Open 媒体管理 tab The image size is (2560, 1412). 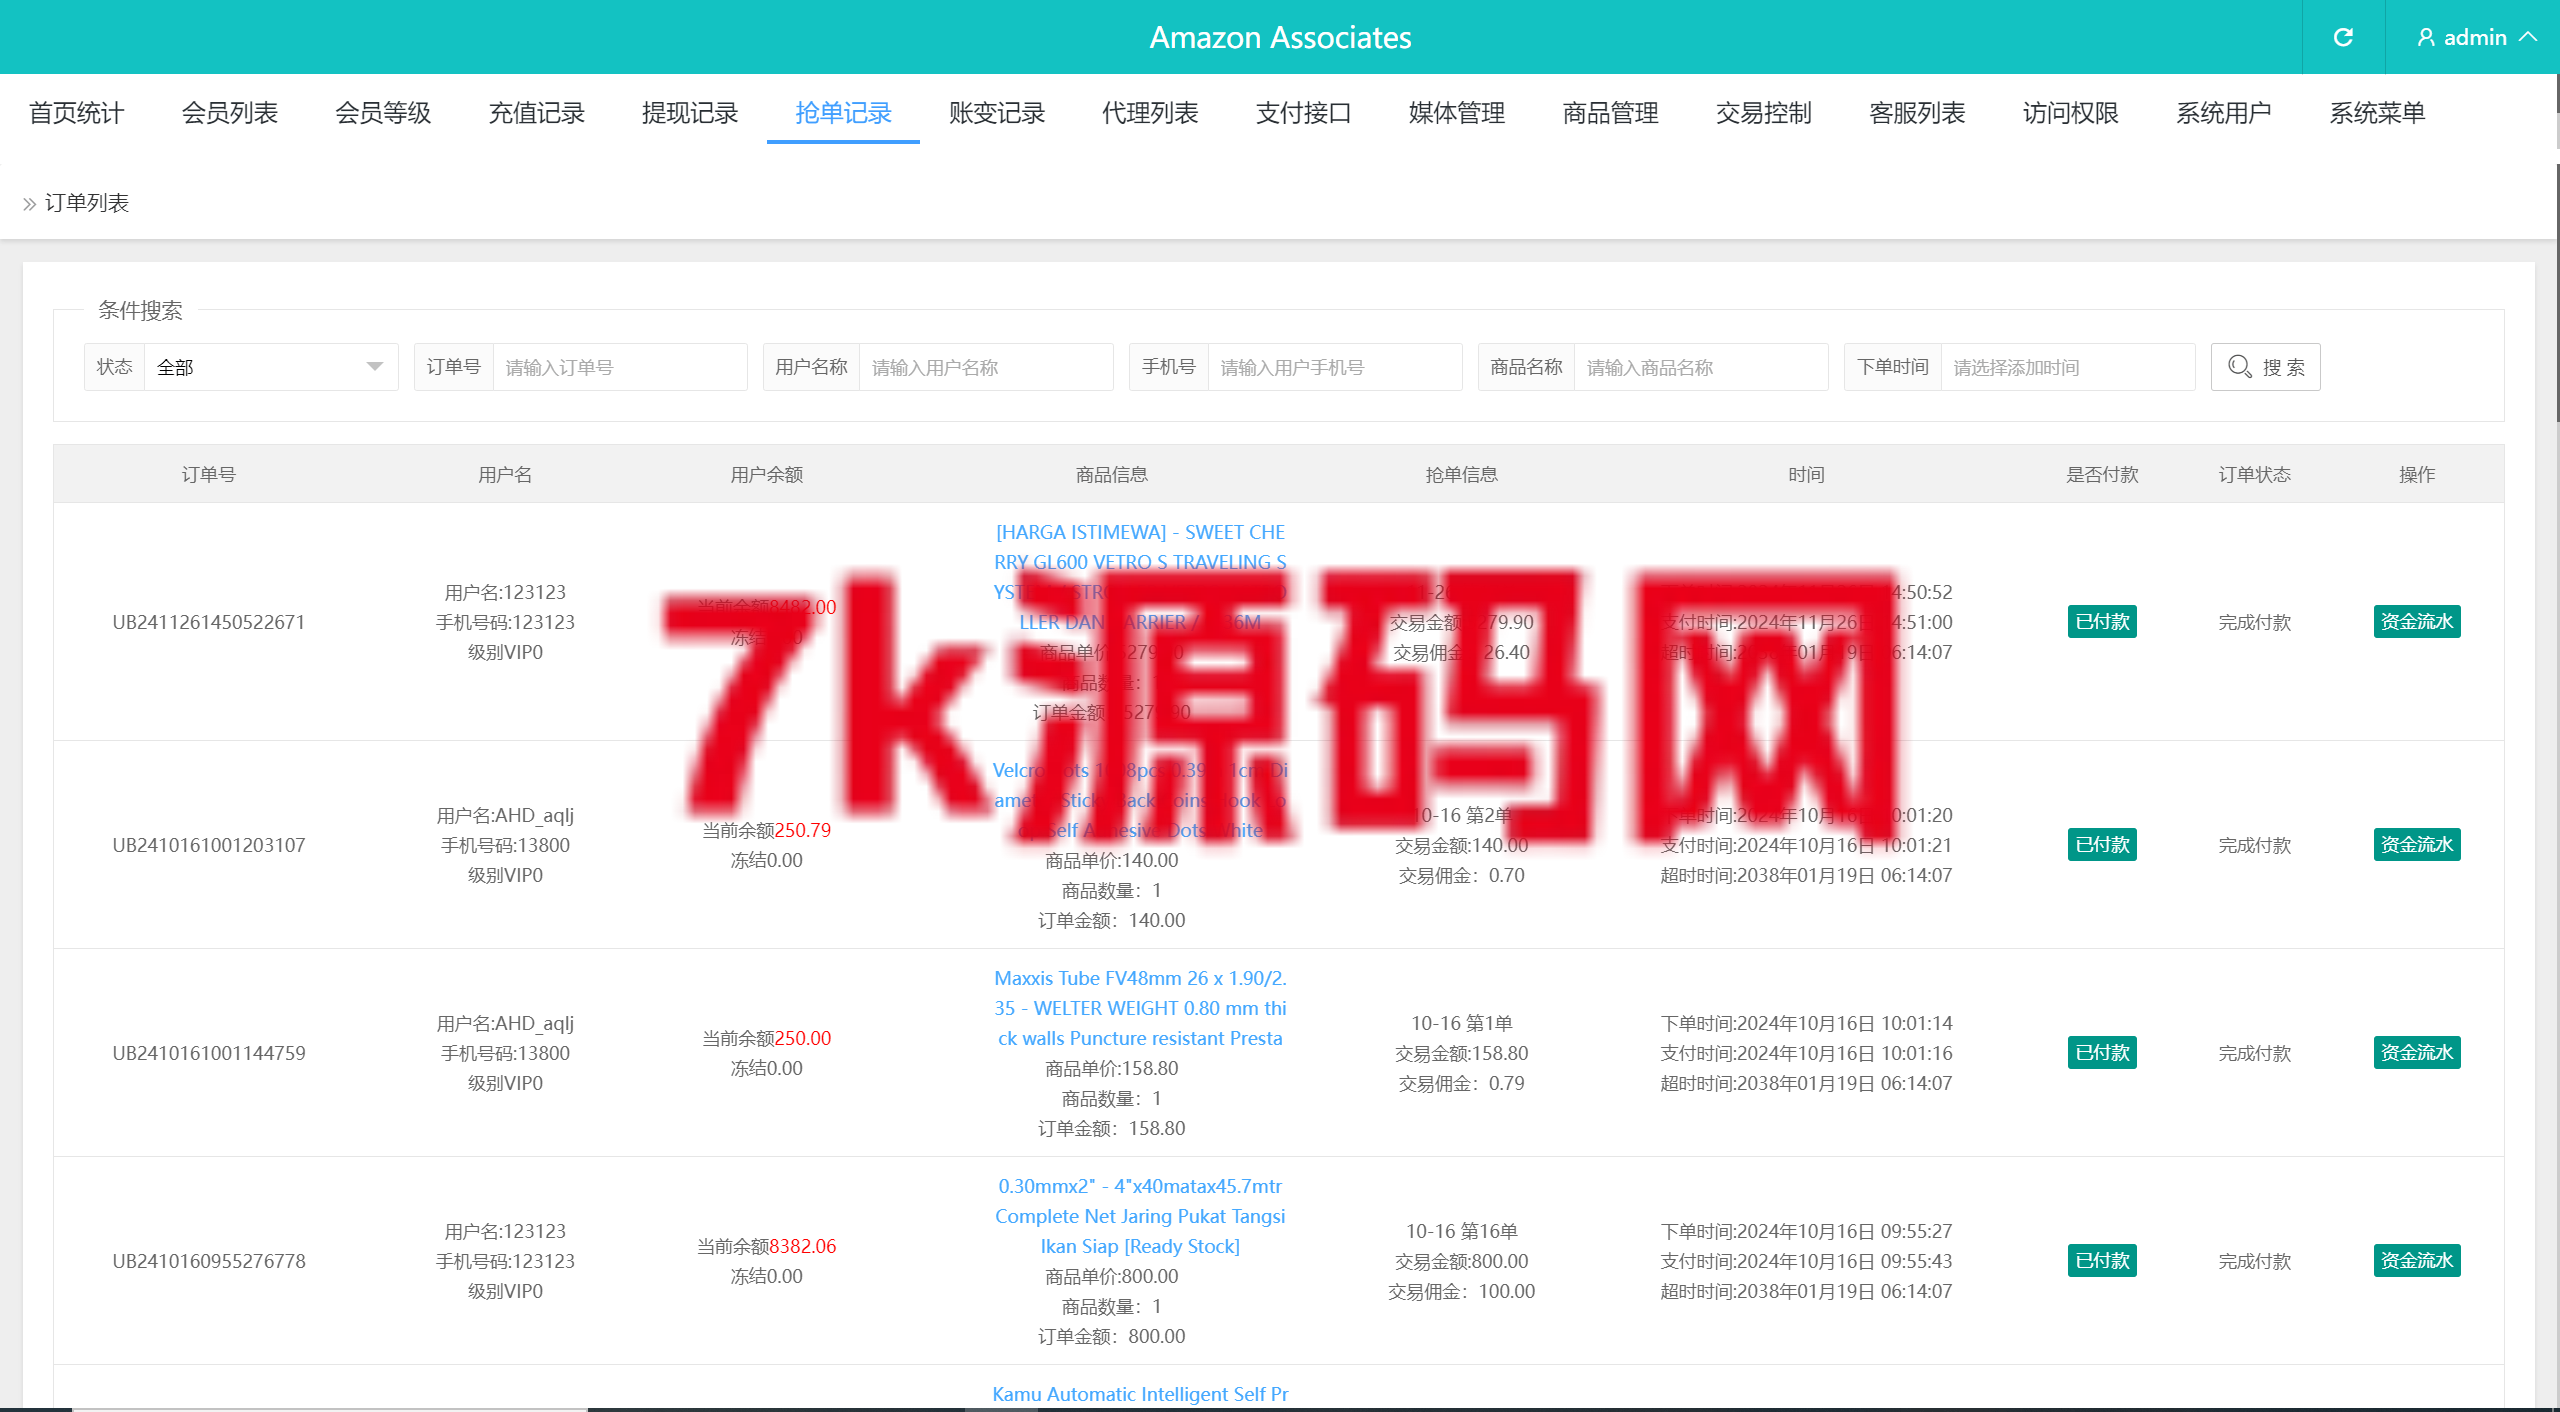point(1457,113)
